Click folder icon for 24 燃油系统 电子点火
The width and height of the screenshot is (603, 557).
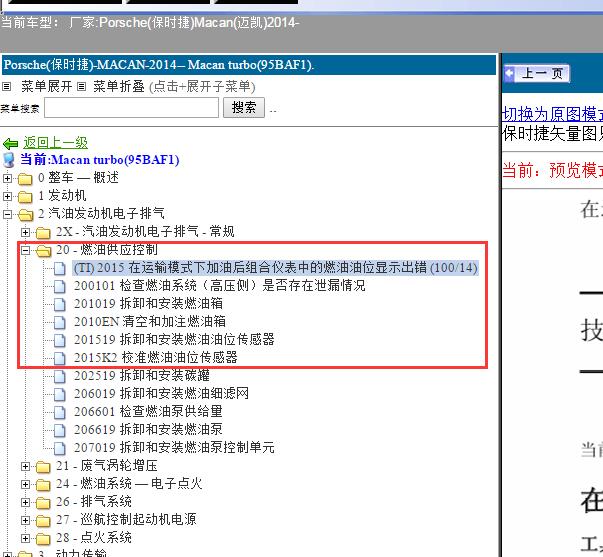[x=43, y=485]
